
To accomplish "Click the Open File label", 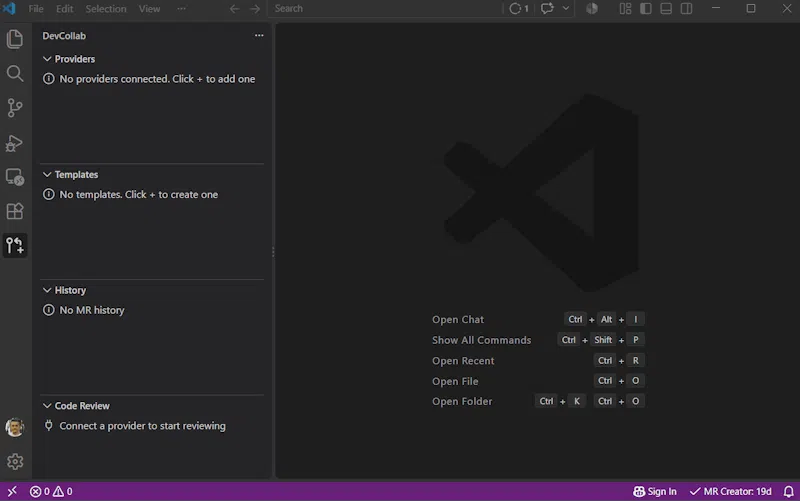I will (x=455, y=381).
